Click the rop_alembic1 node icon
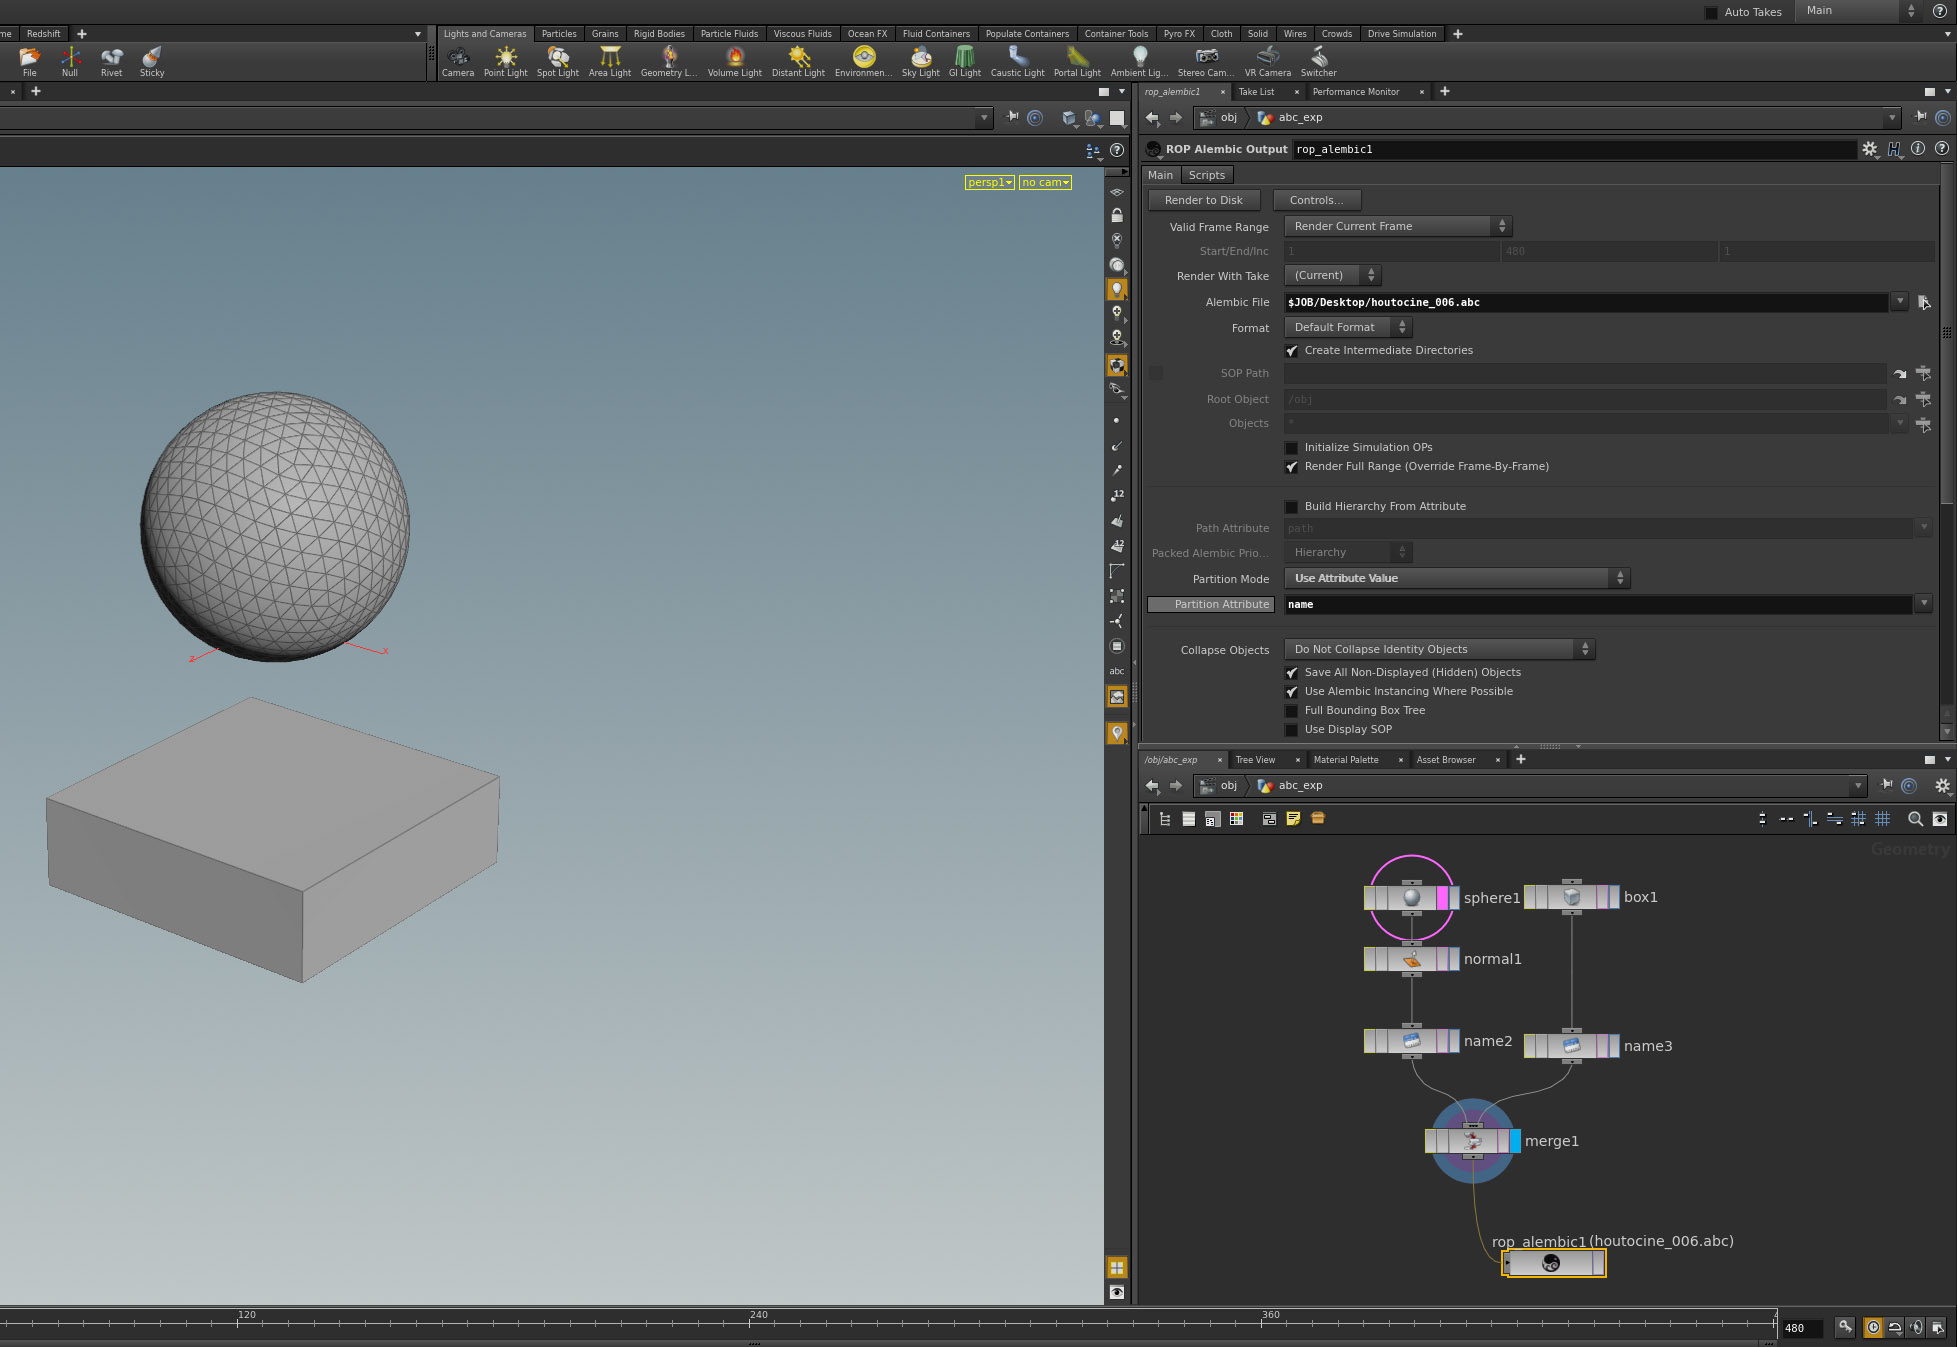Screen dimensions: 1957x1347 point(1550,1264)
